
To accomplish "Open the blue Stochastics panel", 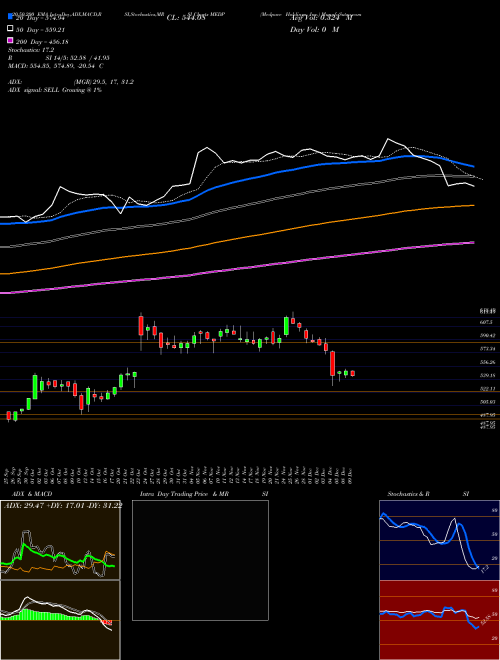I will tap(439, 540).
